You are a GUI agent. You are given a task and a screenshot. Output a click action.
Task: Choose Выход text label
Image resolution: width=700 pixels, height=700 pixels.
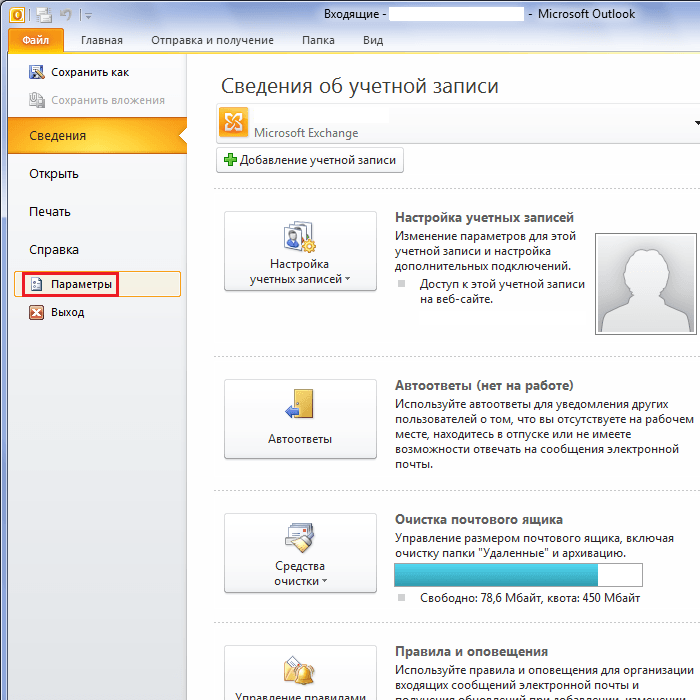[x=67, y=312]
